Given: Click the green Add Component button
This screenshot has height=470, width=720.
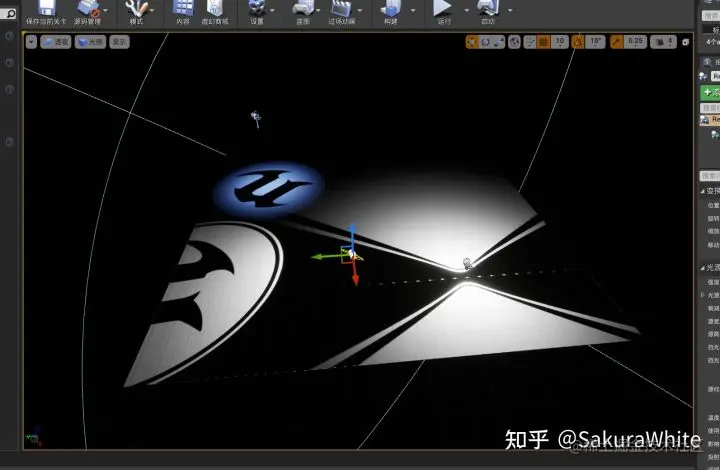Looking at the screenshot, I should [710, 92].
